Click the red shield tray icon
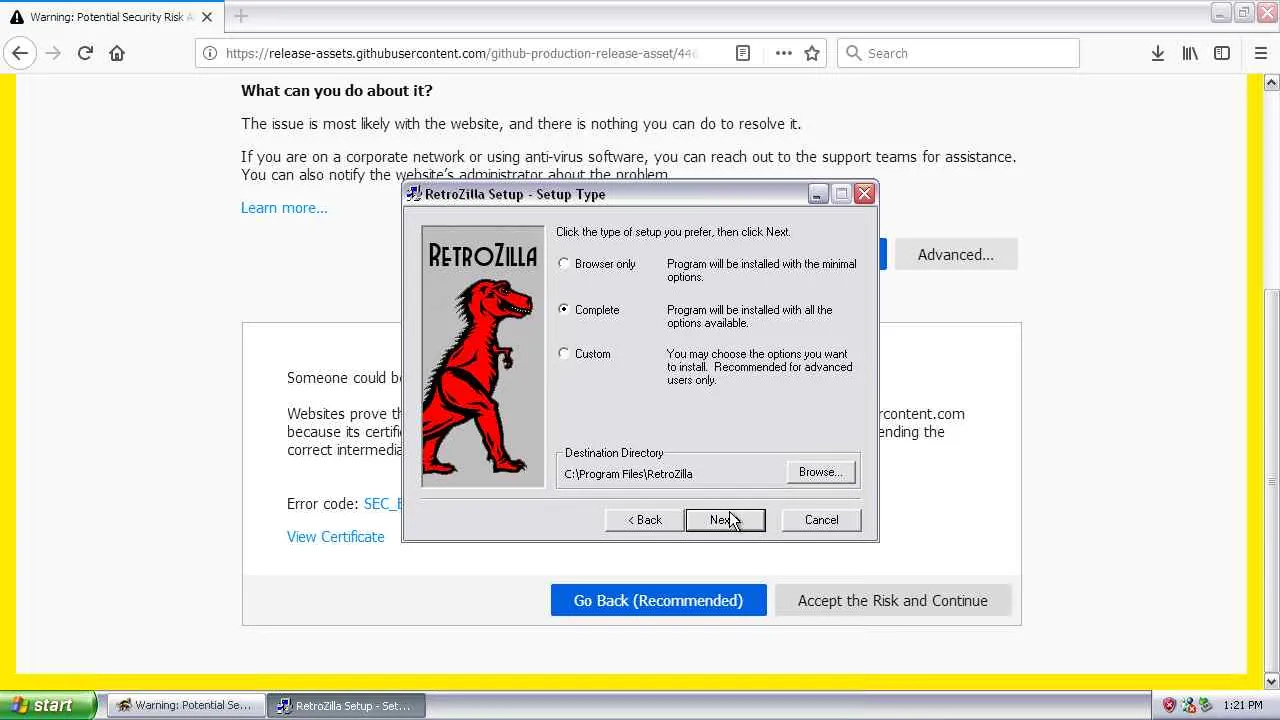This screenshot has height=720, width=1280. [x=1169, y=705]
